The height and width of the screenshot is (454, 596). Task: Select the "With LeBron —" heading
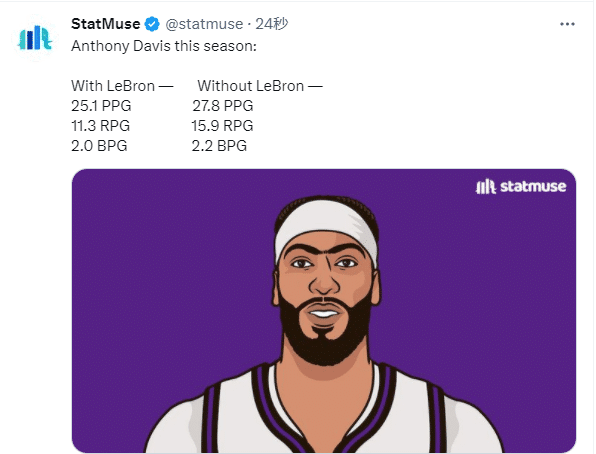click(x=122, y=86)
